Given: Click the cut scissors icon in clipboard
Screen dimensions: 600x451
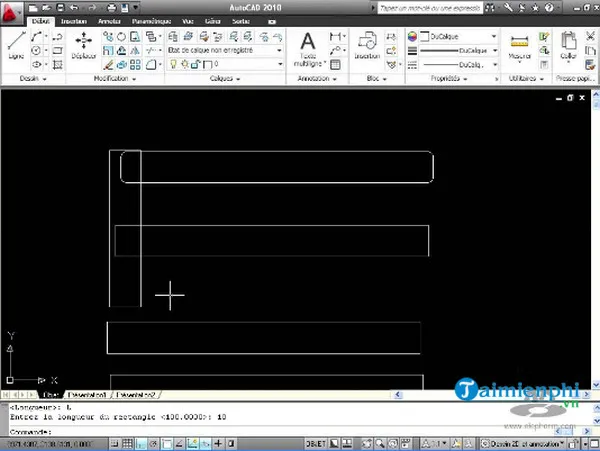Looking at the screenshot, I should [590, 36].
